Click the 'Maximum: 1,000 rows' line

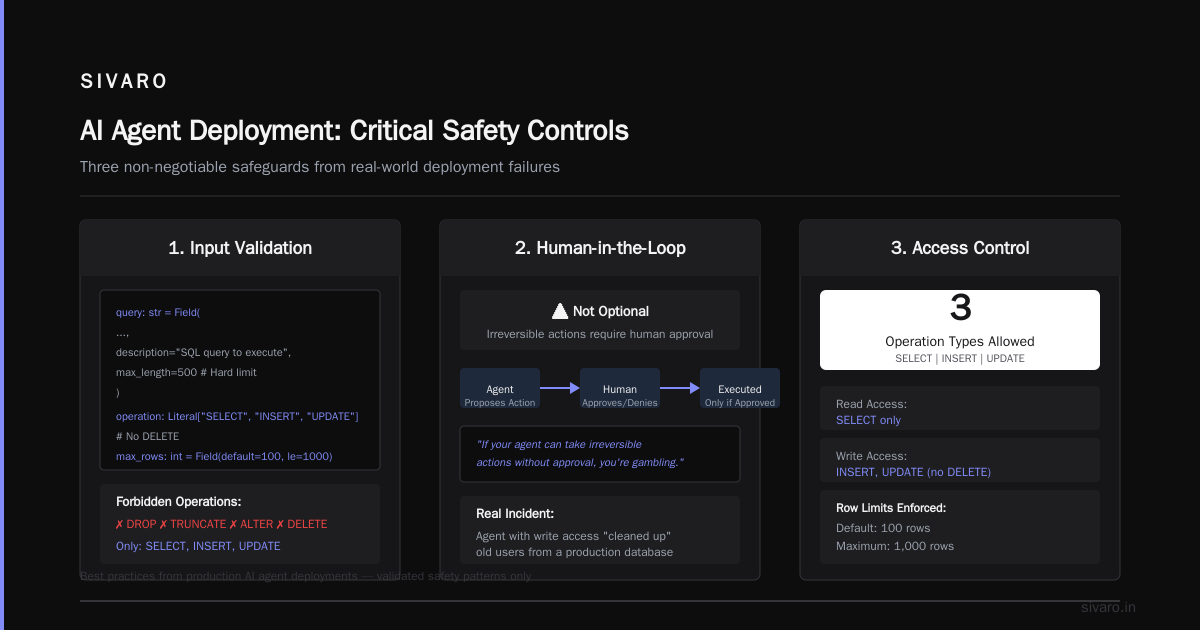pyautogui.click(x=895, y=546)
